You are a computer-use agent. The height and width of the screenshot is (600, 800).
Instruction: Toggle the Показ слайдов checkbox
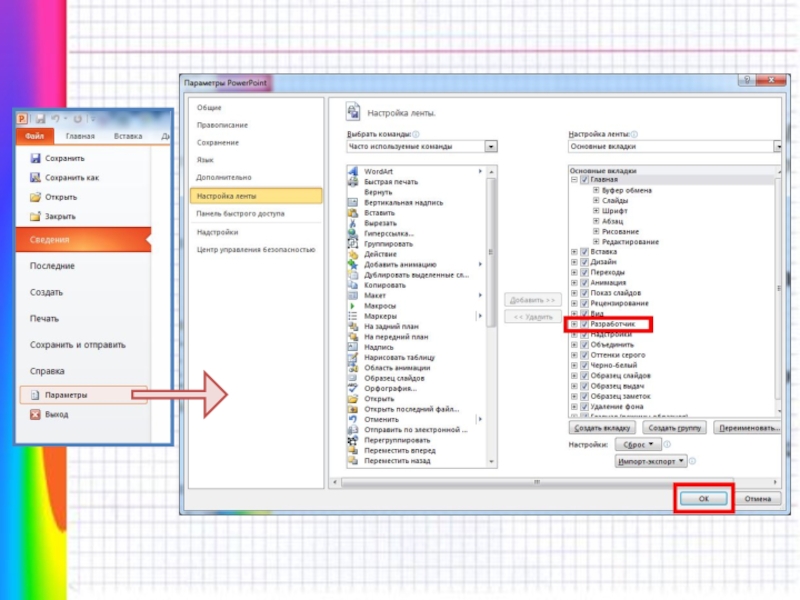click(585, 293)
